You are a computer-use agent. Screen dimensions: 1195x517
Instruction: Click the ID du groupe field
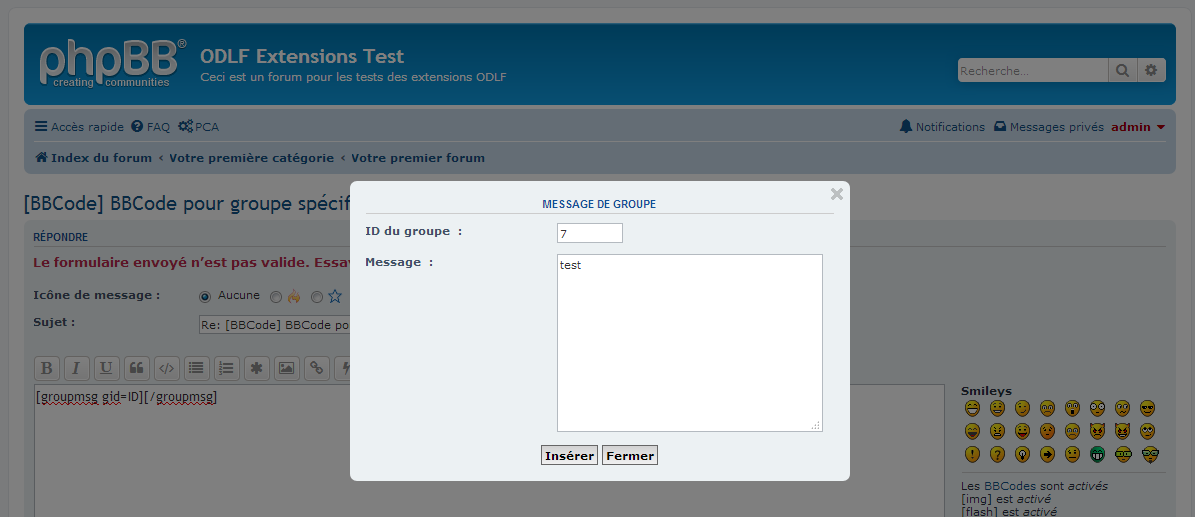(589, 233)
